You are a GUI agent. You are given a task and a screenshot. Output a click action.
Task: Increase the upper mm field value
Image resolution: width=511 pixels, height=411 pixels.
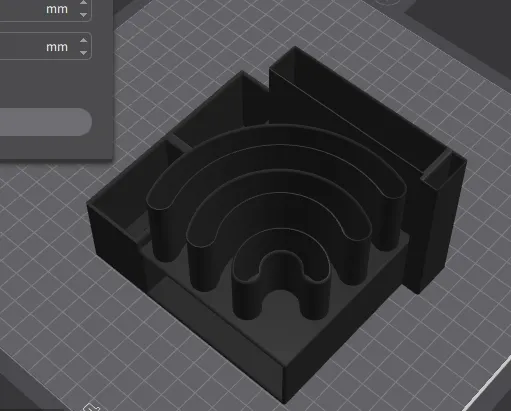[83, 3]
